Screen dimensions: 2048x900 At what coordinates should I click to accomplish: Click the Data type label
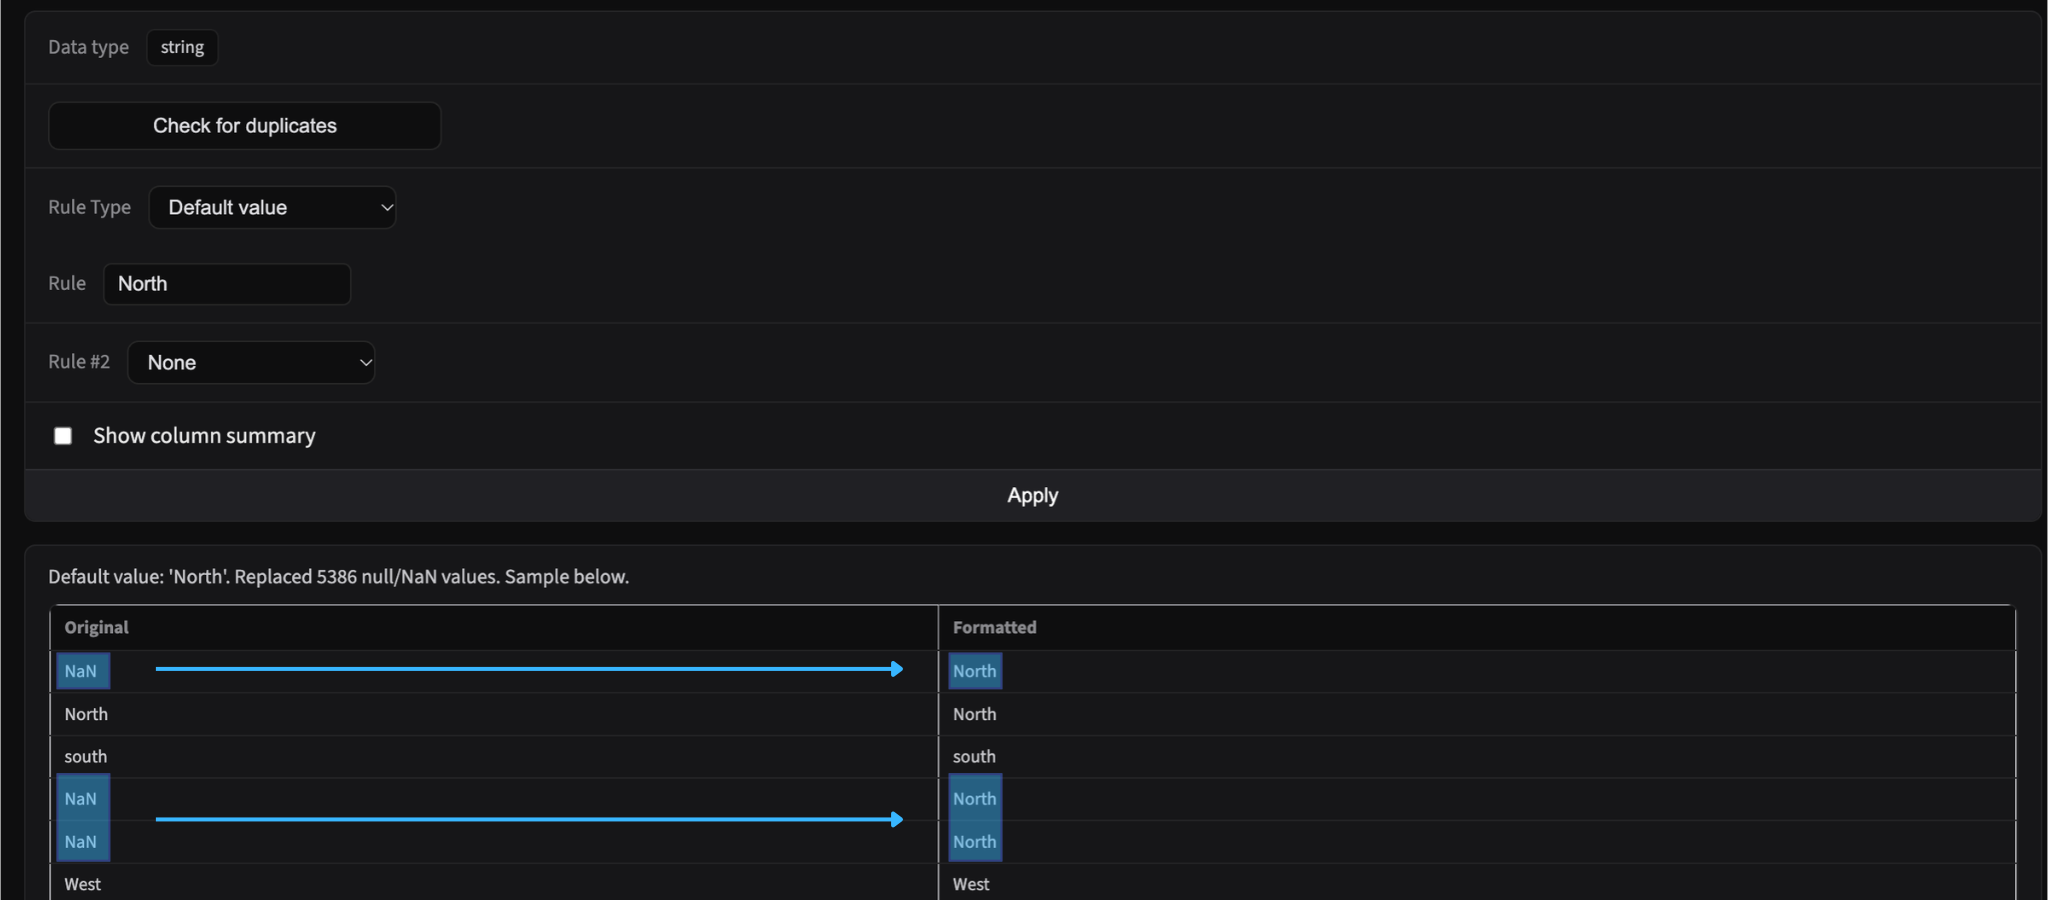pos(88,47)
